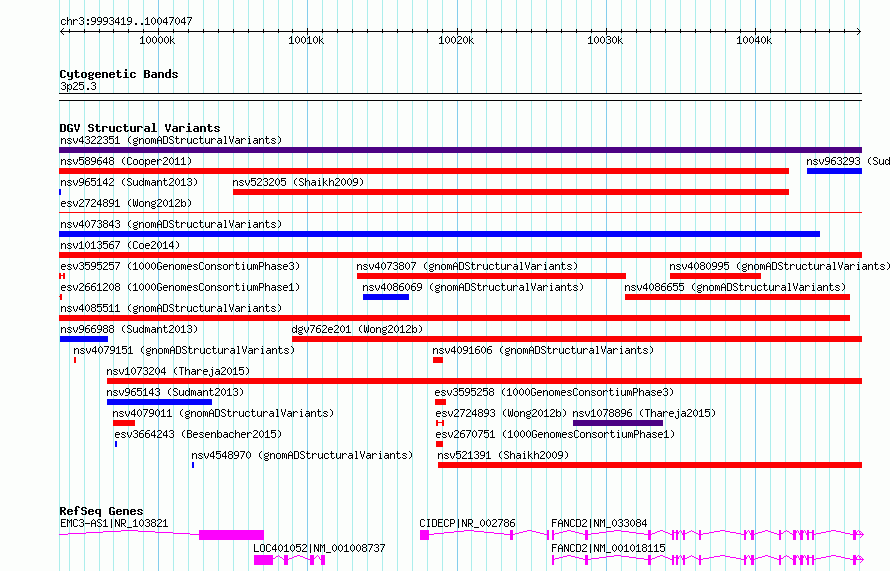Viewport: 890px width, 571px height.
Task: Select the purple nsv4322351 variant bar
Action: 460,150
